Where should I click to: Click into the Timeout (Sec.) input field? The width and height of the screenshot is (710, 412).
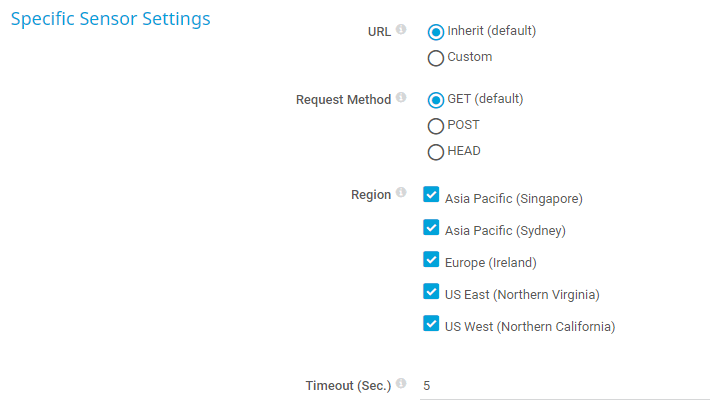pos(560,385)
